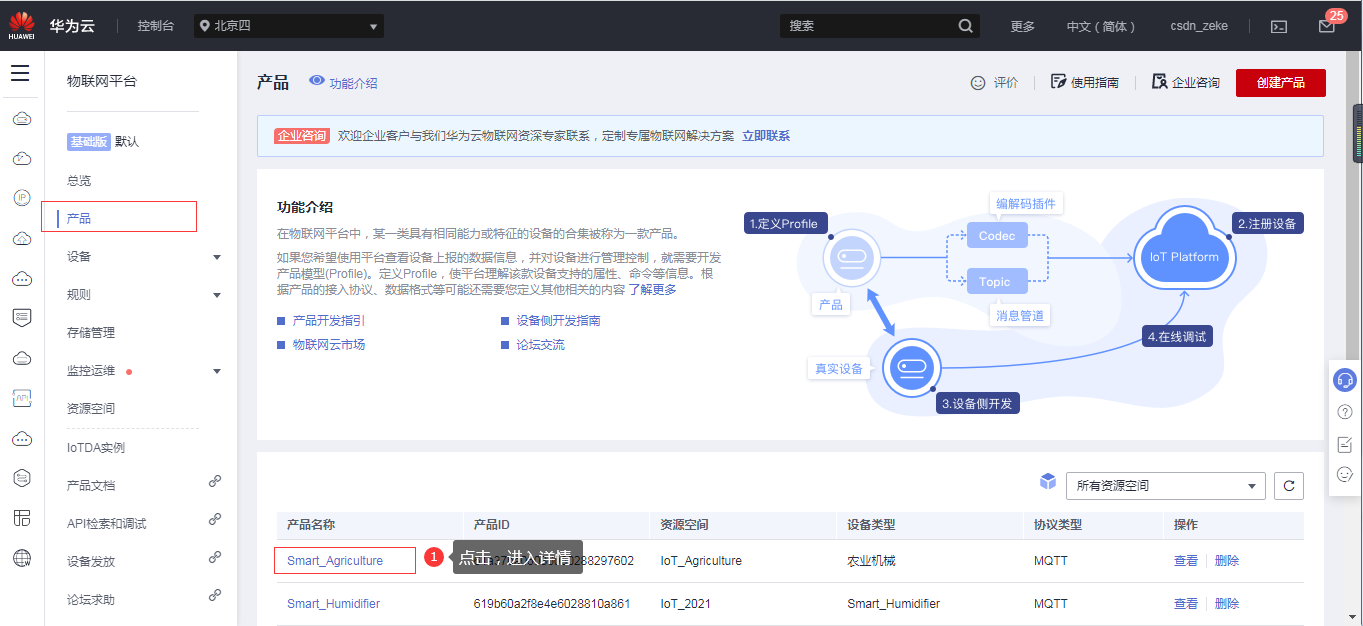Open the csdn_zeke account menu

[x=1199, y=27]
